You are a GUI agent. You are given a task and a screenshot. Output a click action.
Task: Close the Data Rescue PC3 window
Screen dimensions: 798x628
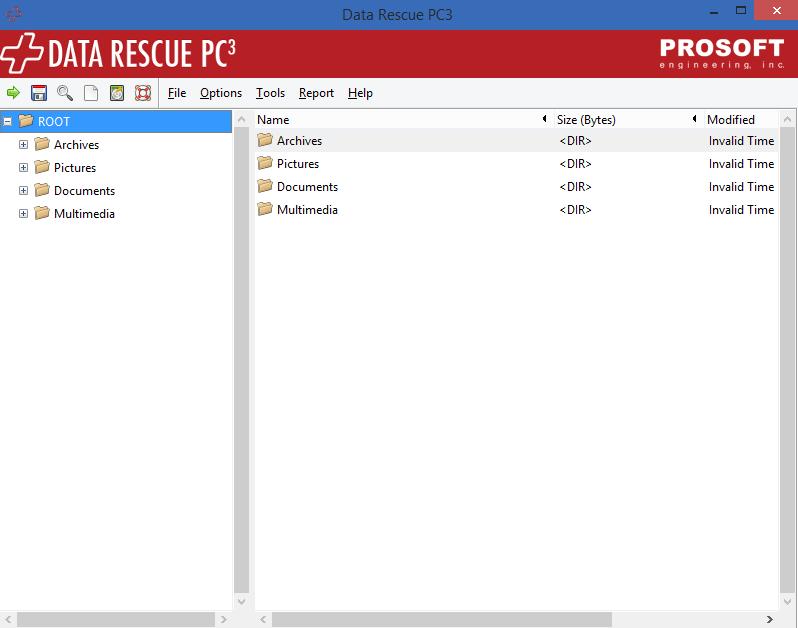pyautogui.click(x=776, y=10)
